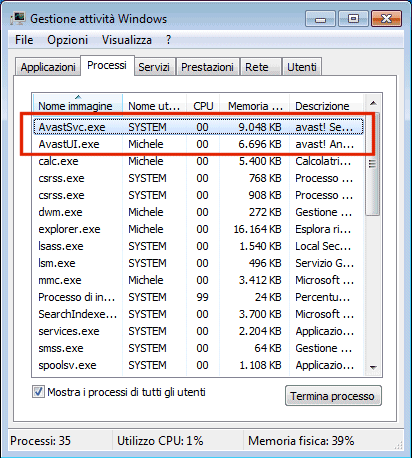Open the question mark help menu
The width and height of the screenshot is (412, 458).
click(x=168, y=40)
